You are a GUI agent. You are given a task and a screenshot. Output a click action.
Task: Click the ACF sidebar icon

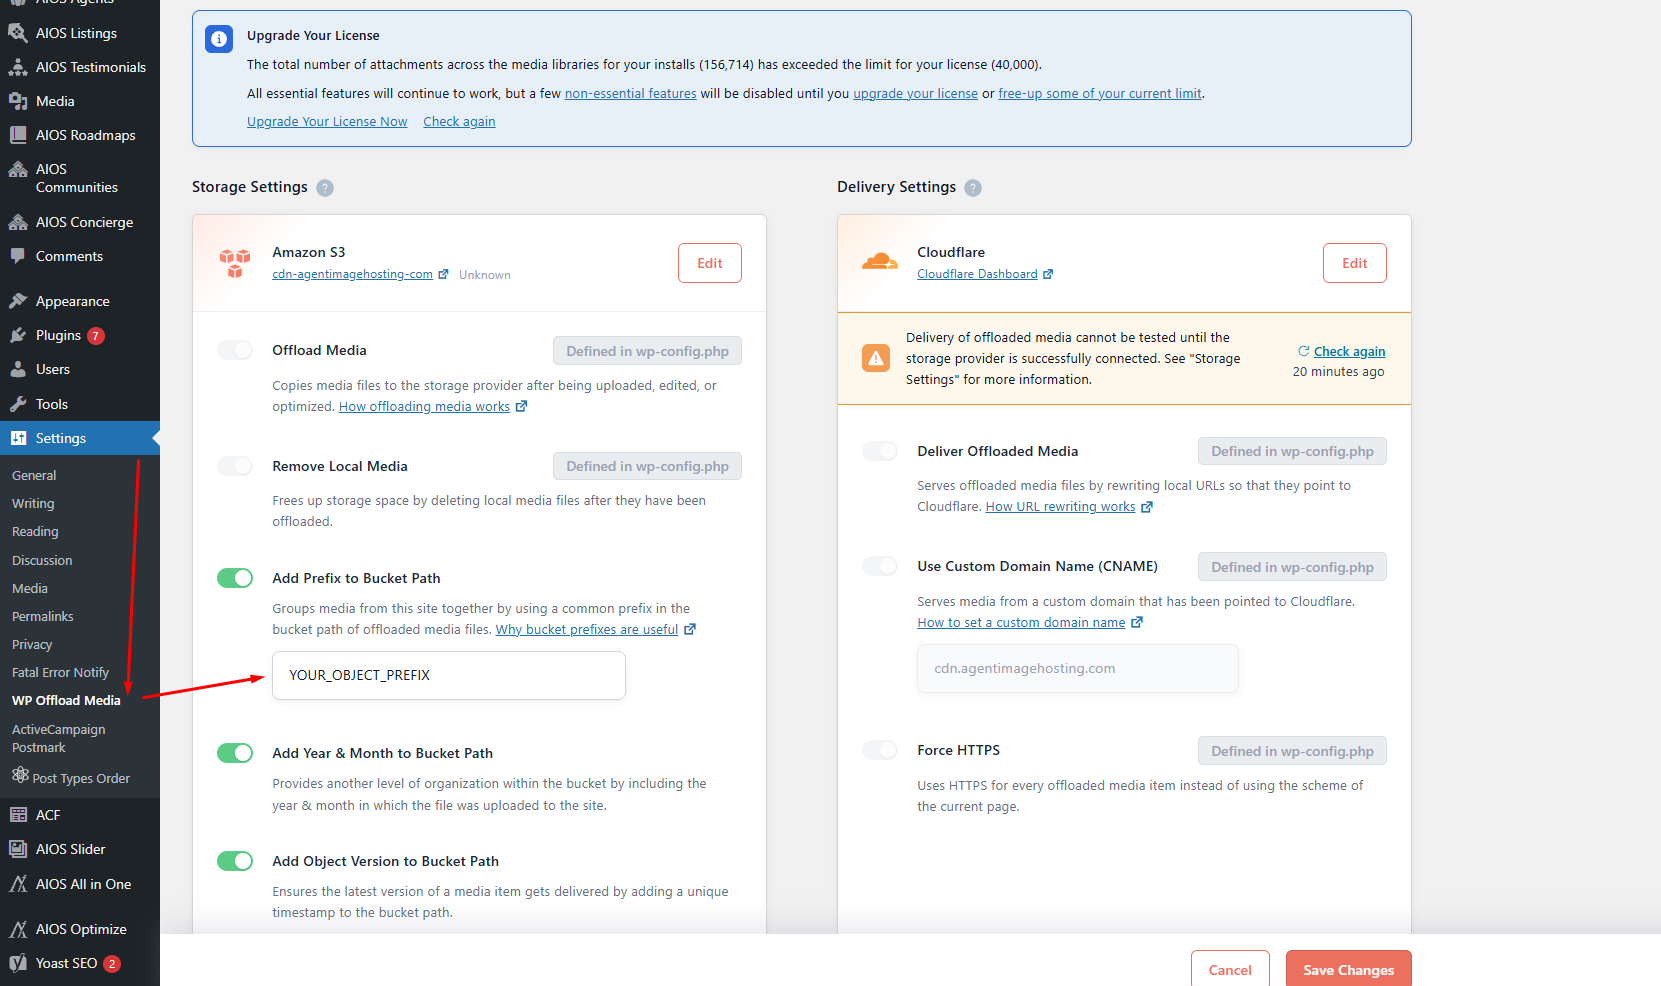pyautogui.click(x=18, y=815)
